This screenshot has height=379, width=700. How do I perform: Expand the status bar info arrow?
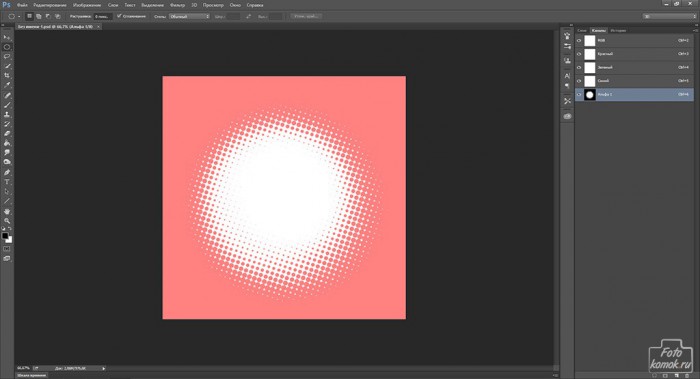pos(104,368)
